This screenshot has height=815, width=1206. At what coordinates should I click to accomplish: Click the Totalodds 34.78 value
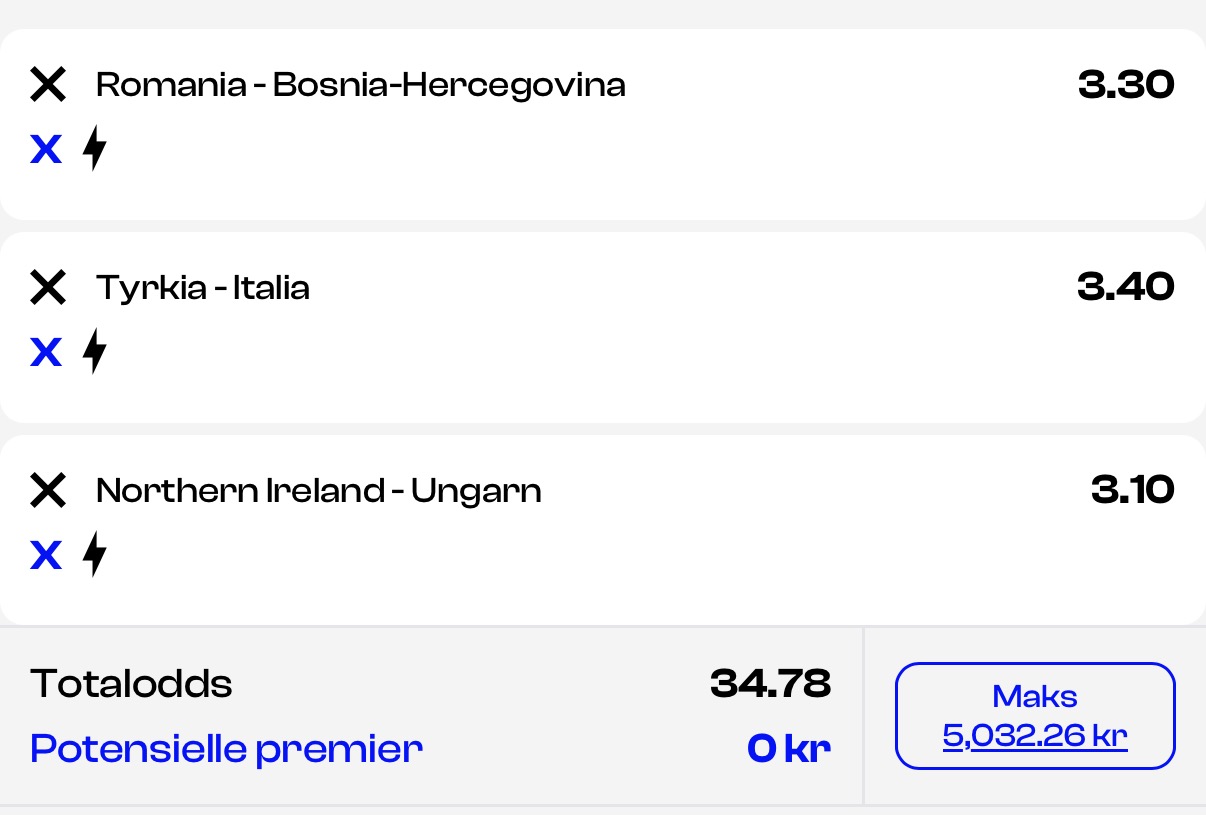coord(770,684)
